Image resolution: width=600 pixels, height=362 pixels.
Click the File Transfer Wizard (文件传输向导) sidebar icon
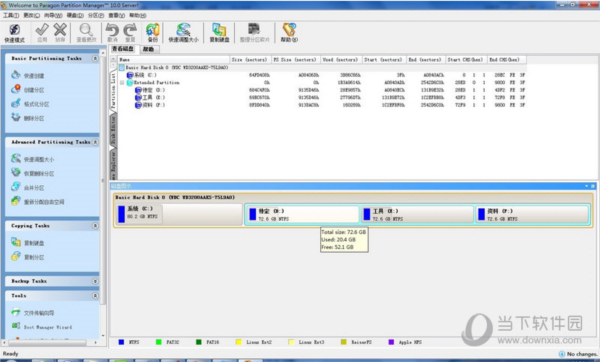[16, 312]
